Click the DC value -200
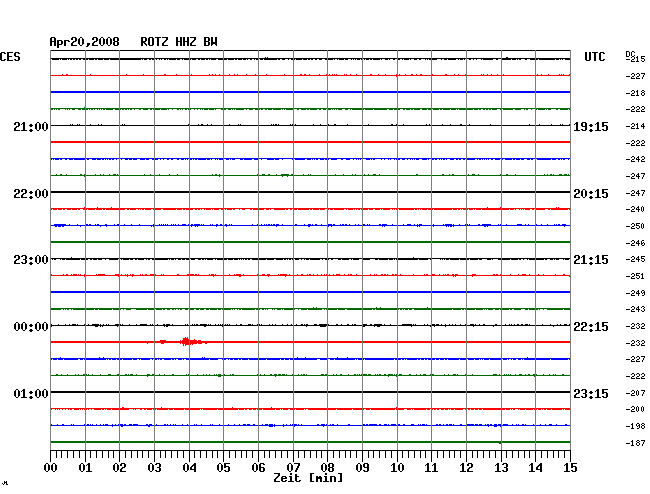The image size is (650, 494). [635, 409]
